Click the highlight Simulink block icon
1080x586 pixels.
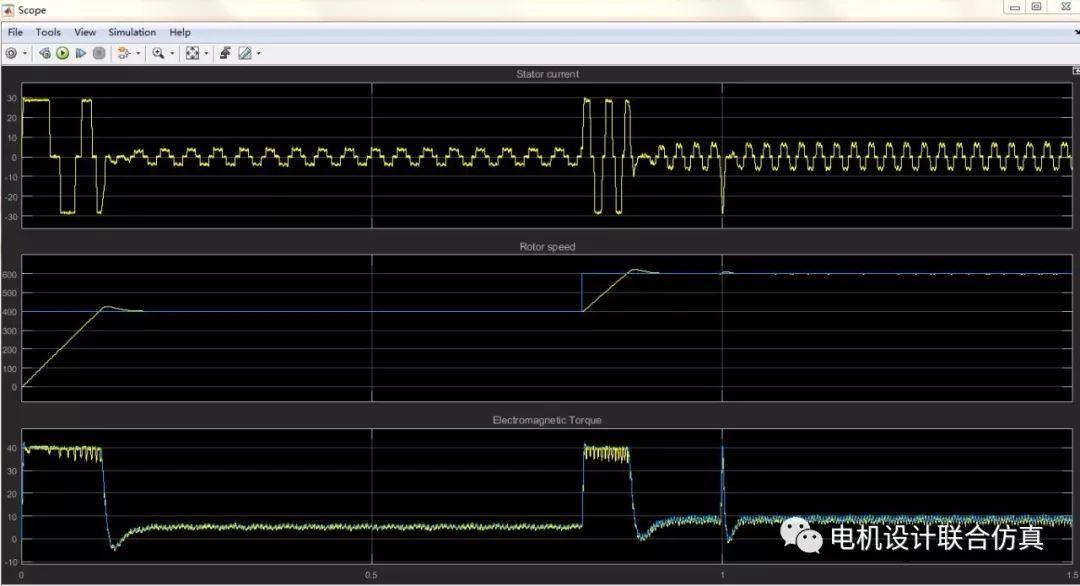click(123, 53)
